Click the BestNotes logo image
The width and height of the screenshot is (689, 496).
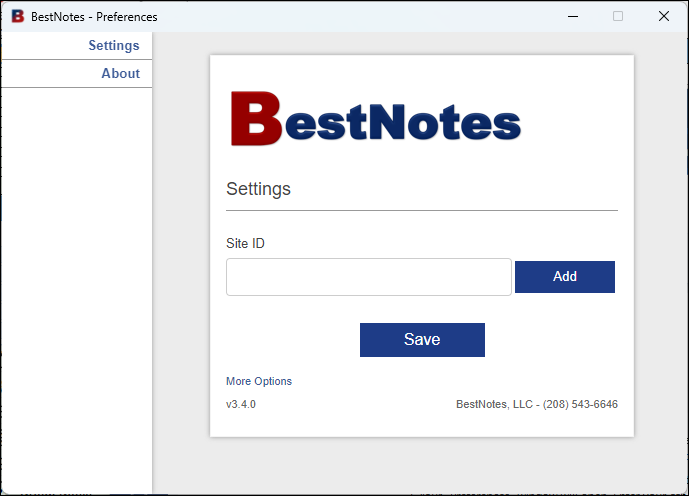point(376,119)
